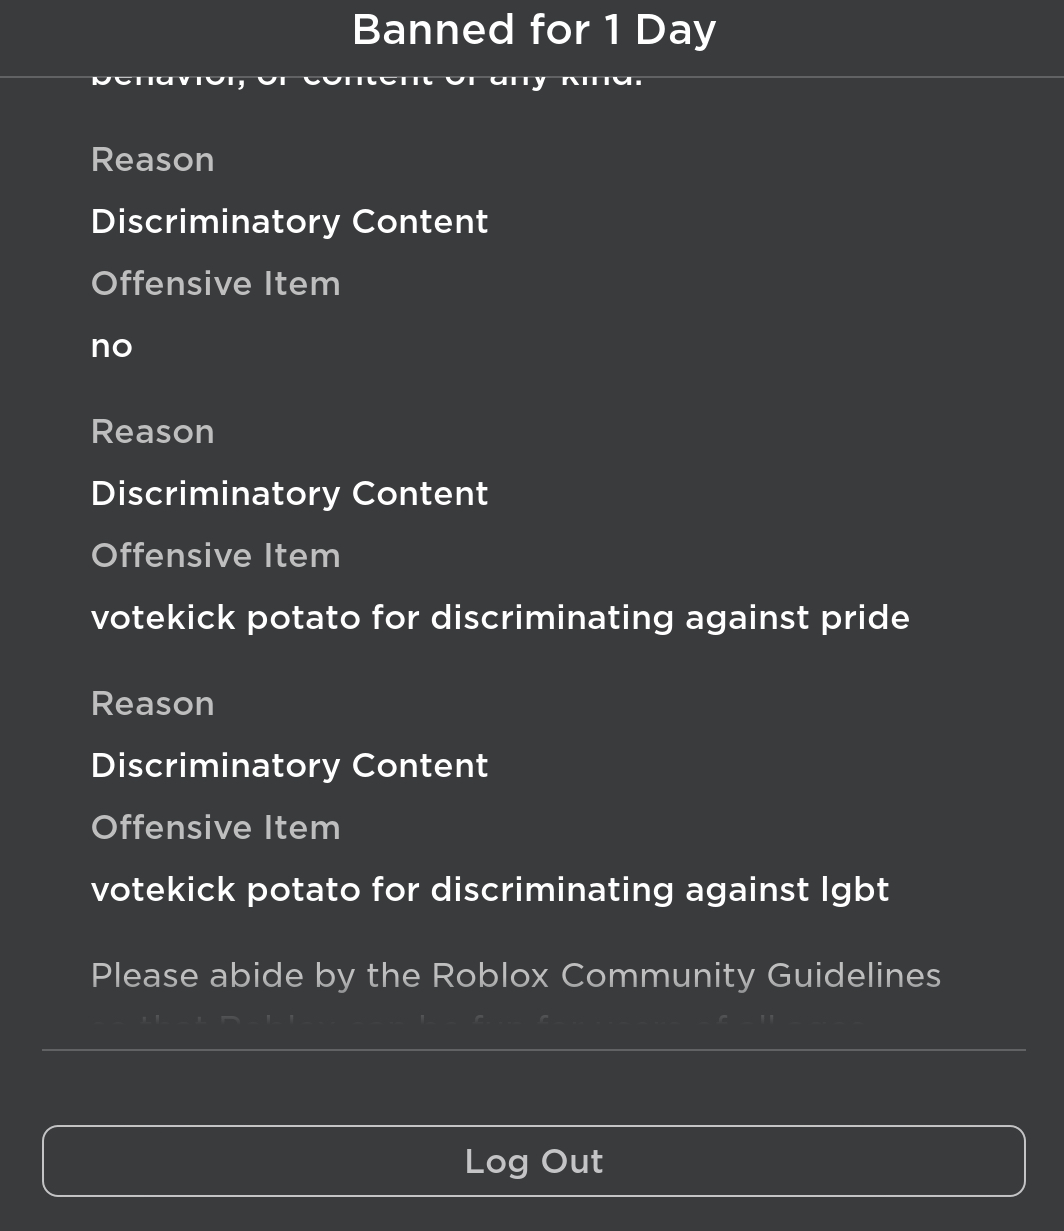The width and height of the screenshot is (1064, 1231).
Task: Click the second 'Discriminatory Content' text
Action: [x=289, y=494]
